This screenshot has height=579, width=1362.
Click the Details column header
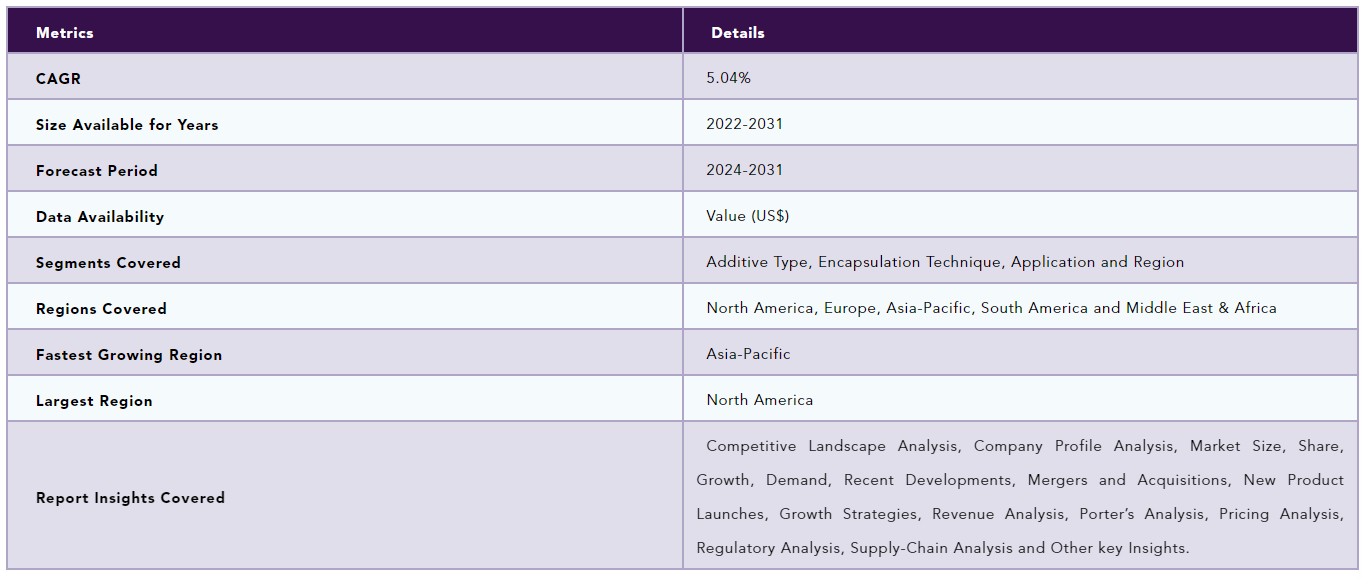tap(738, 33)
